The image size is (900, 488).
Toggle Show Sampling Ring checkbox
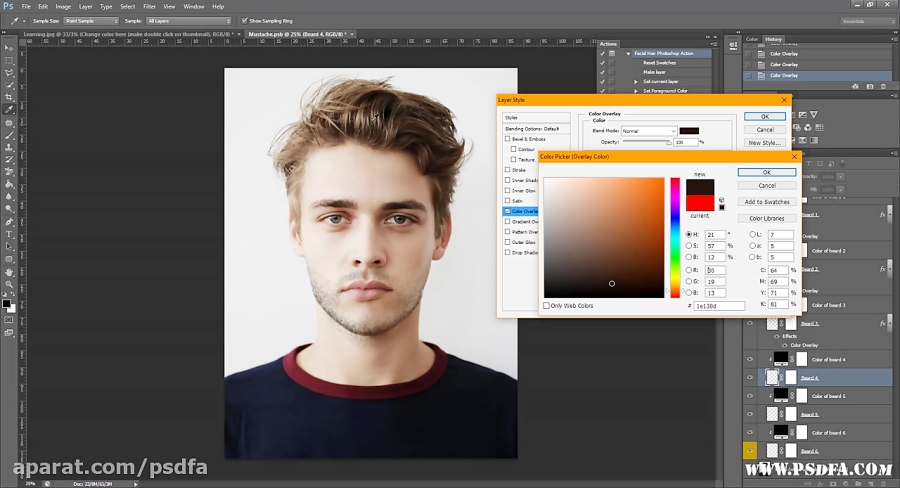click(x=245, y=21)
